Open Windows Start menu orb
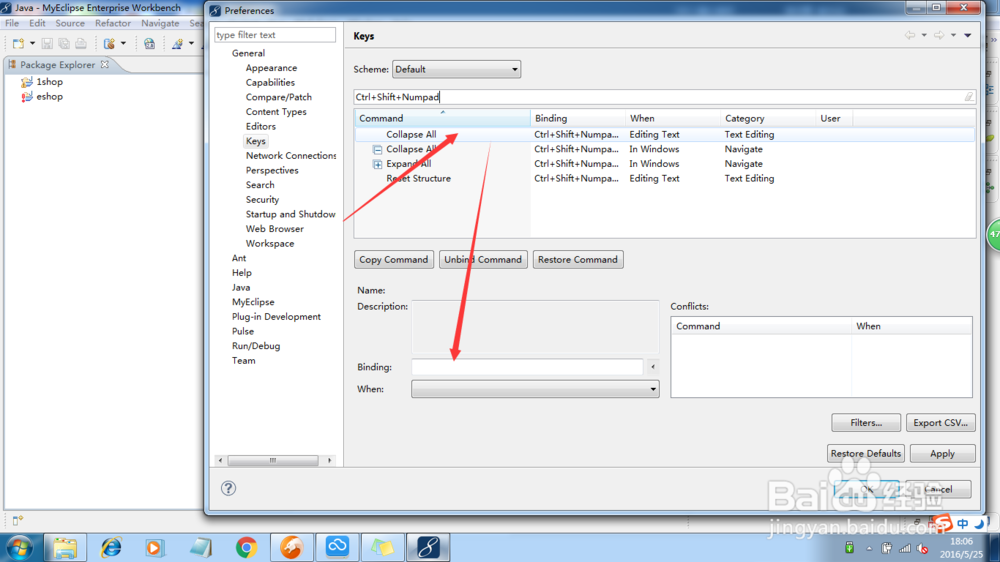This screenshot has height=562, width=1000. click(19, 547)
